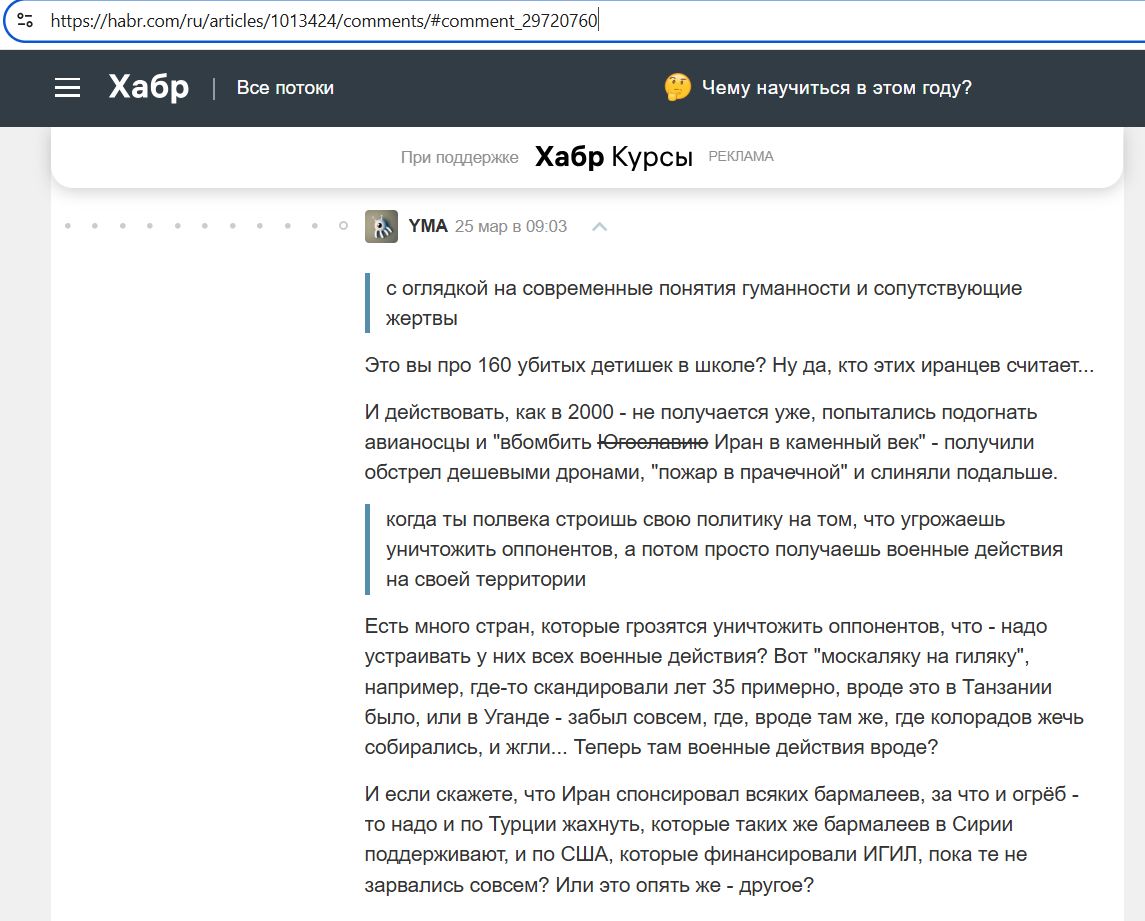Click YMA's profile avatar

click(x=381, y=226)
